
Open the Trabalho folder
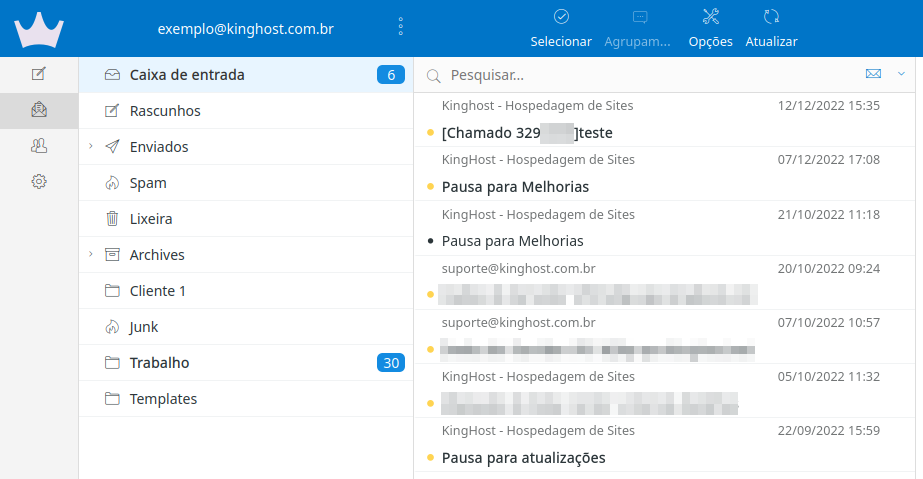coord(159,363)
